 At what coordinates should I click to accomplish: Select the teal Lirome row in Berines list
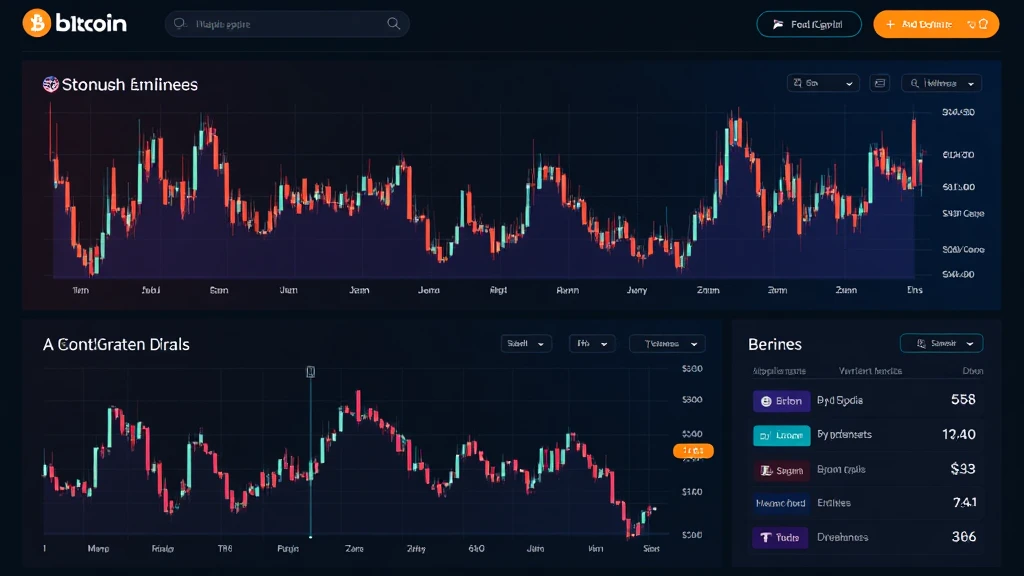[x=867, y=435]
